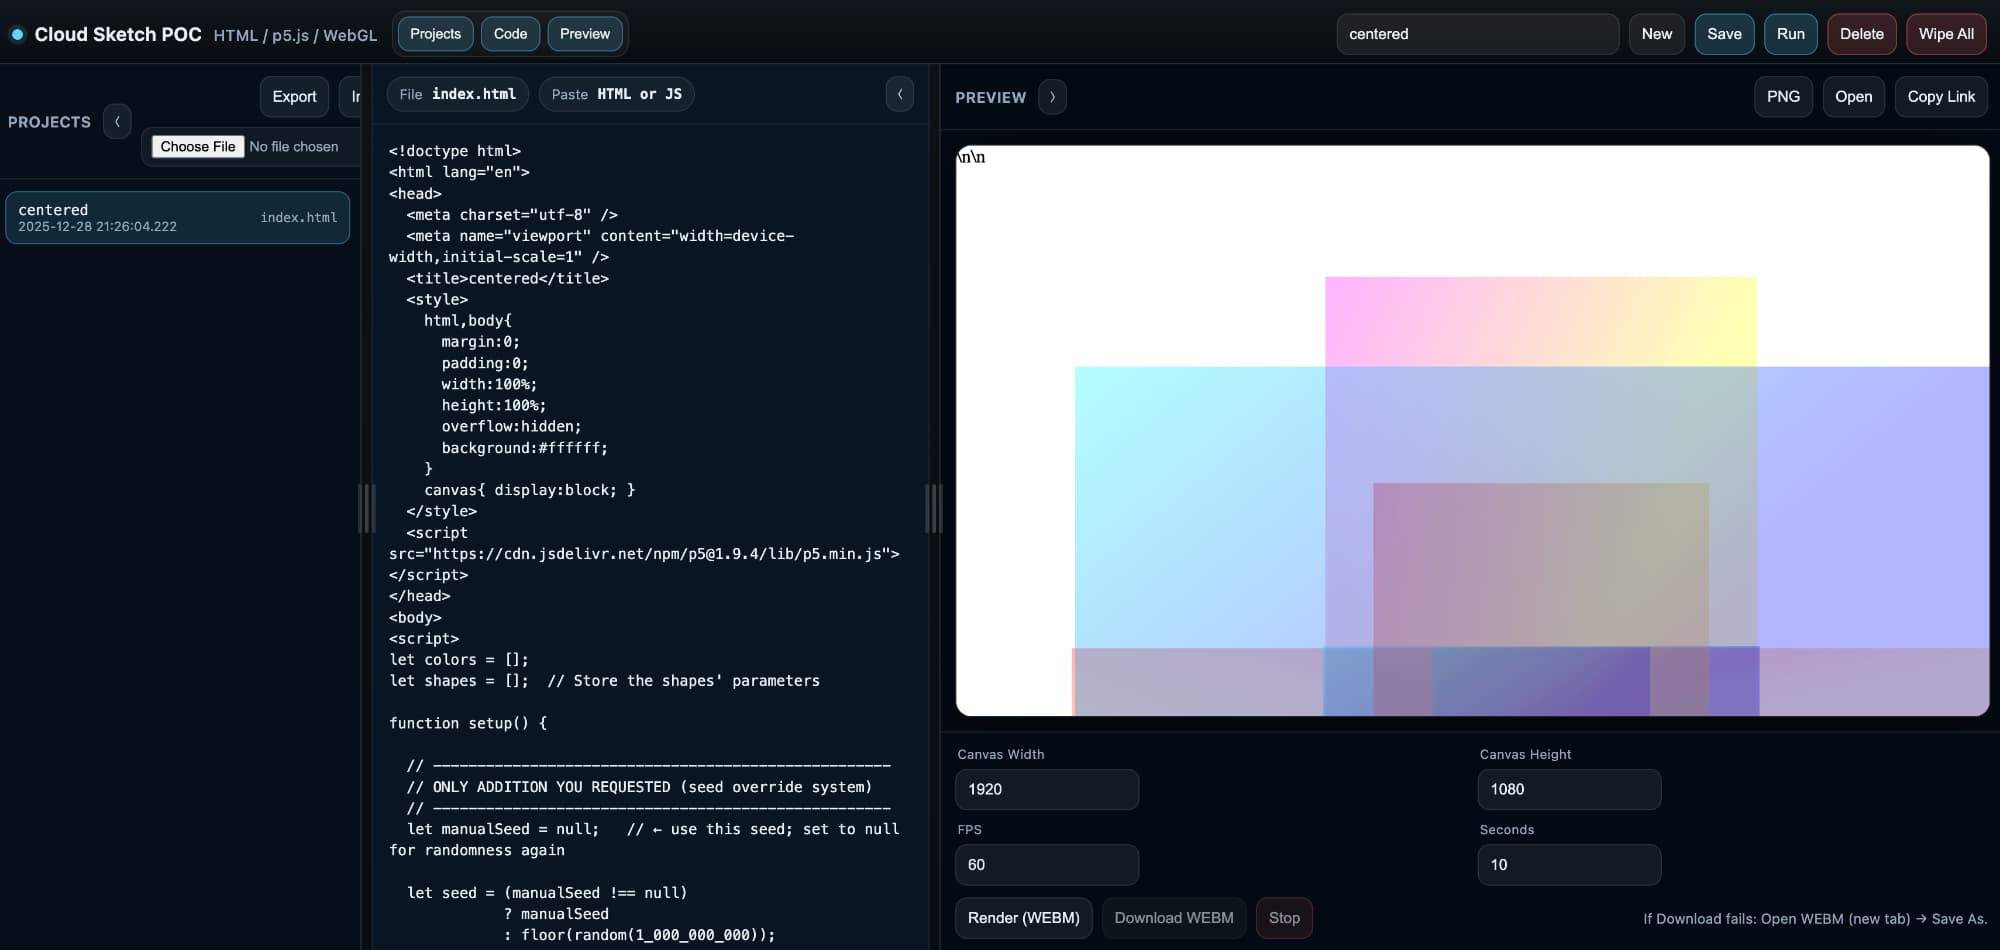Select the centered project in list
2000x950 pixels.
(x=177, y=218)
